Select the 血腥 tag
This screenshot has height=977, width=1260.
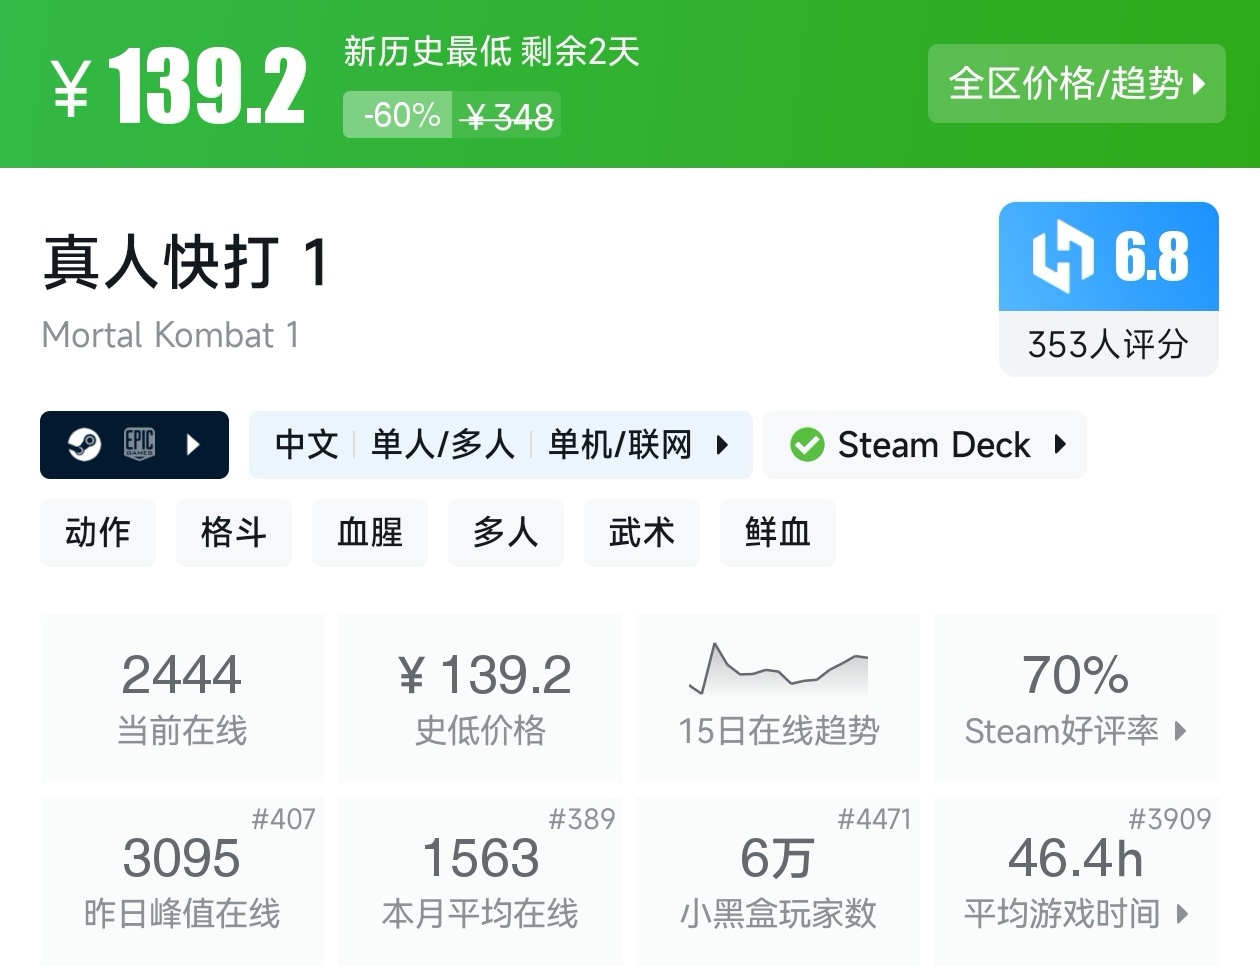coord(370,532)
